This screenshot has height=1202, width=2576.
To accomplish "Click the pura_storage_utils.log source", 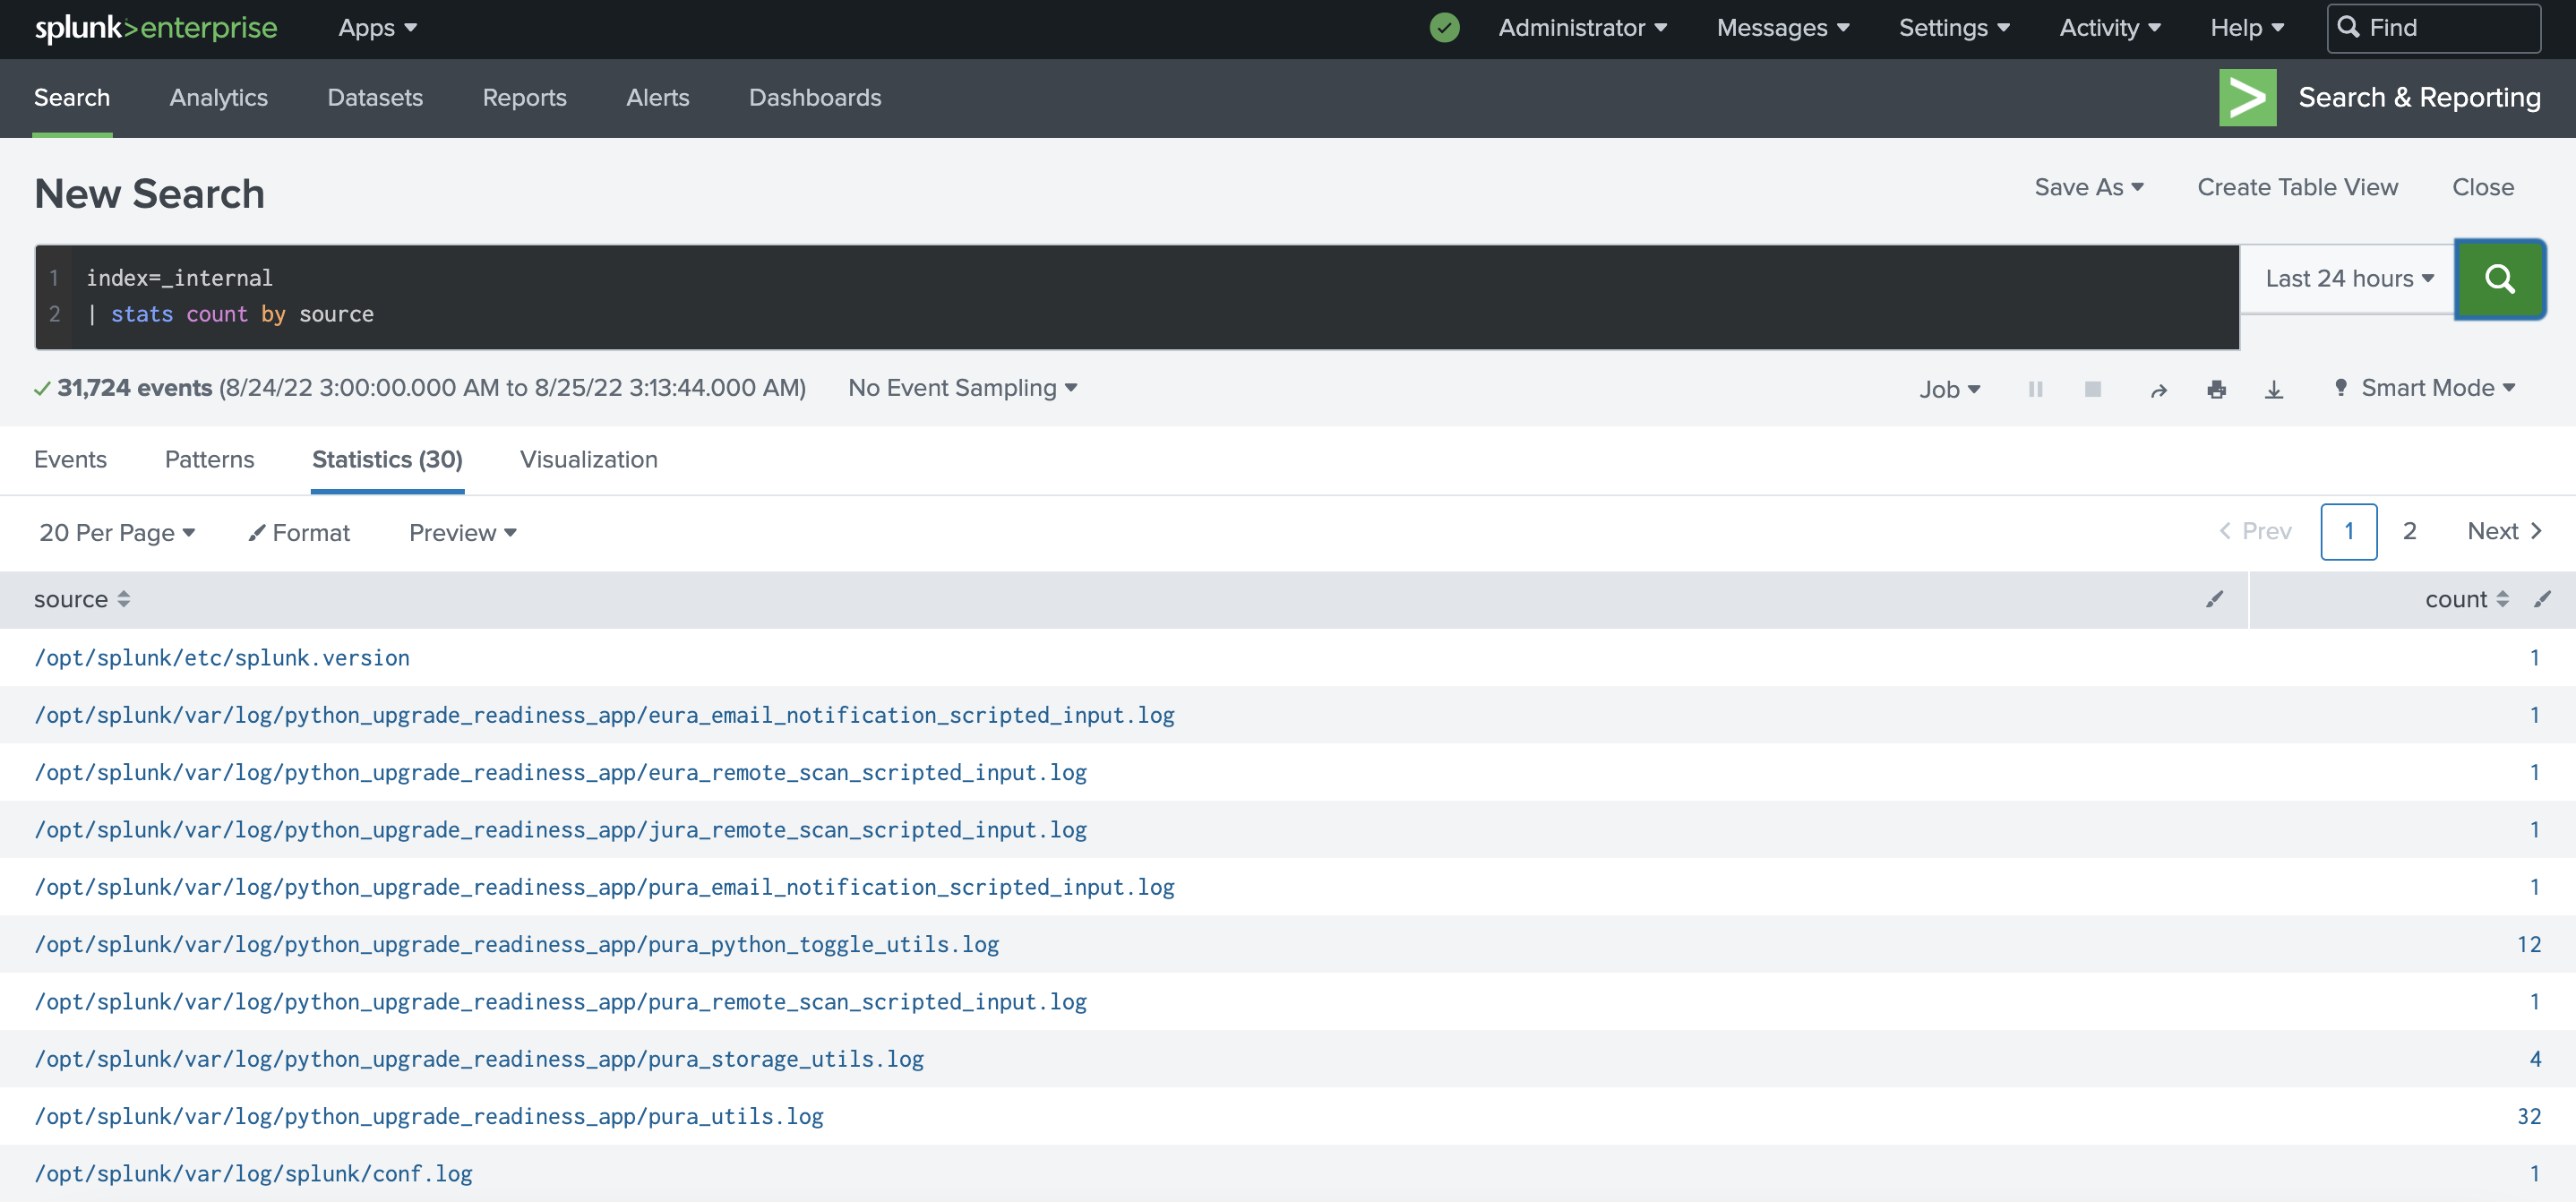I will (x=479, y=1059).
